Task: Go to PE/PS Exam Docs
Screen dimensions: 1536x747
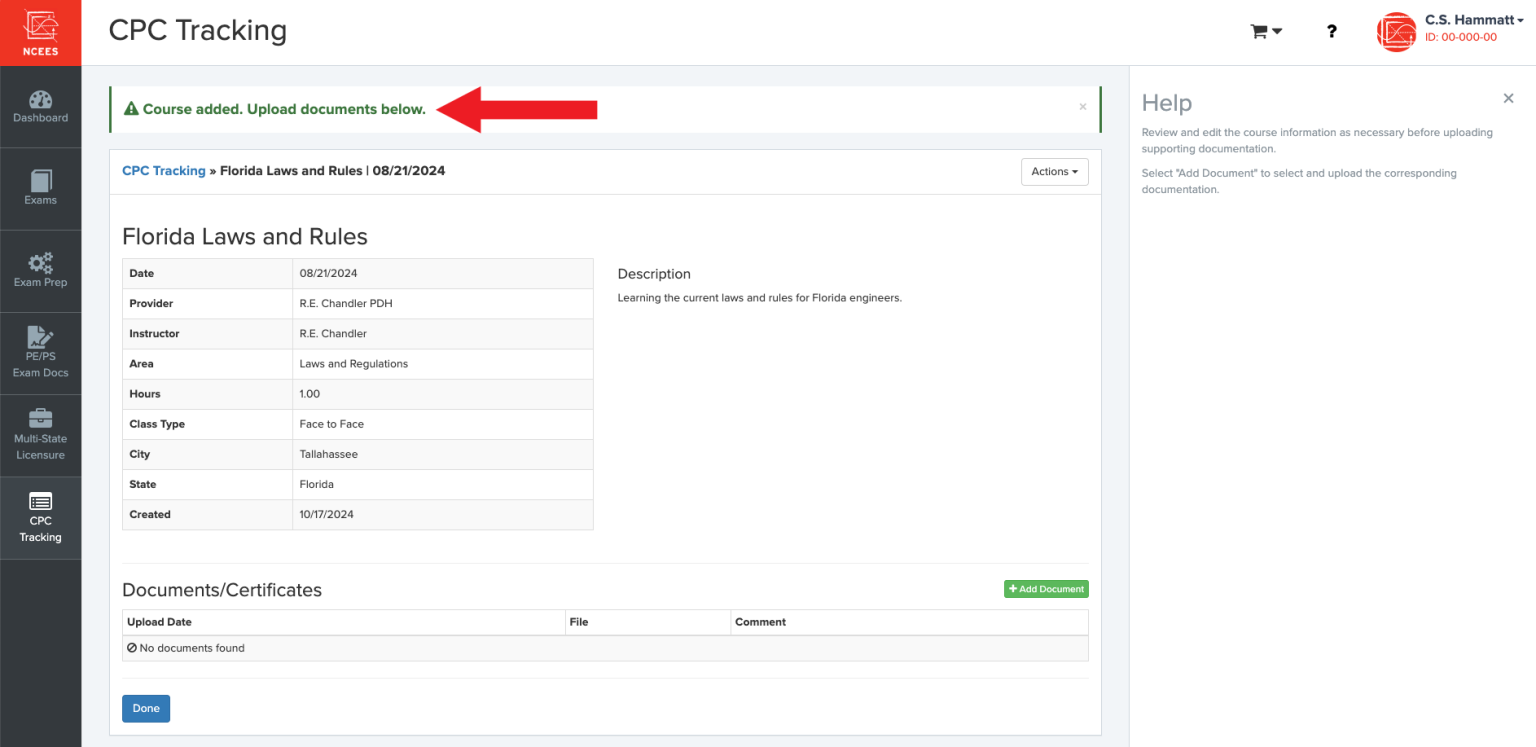Action: [40, 352]
